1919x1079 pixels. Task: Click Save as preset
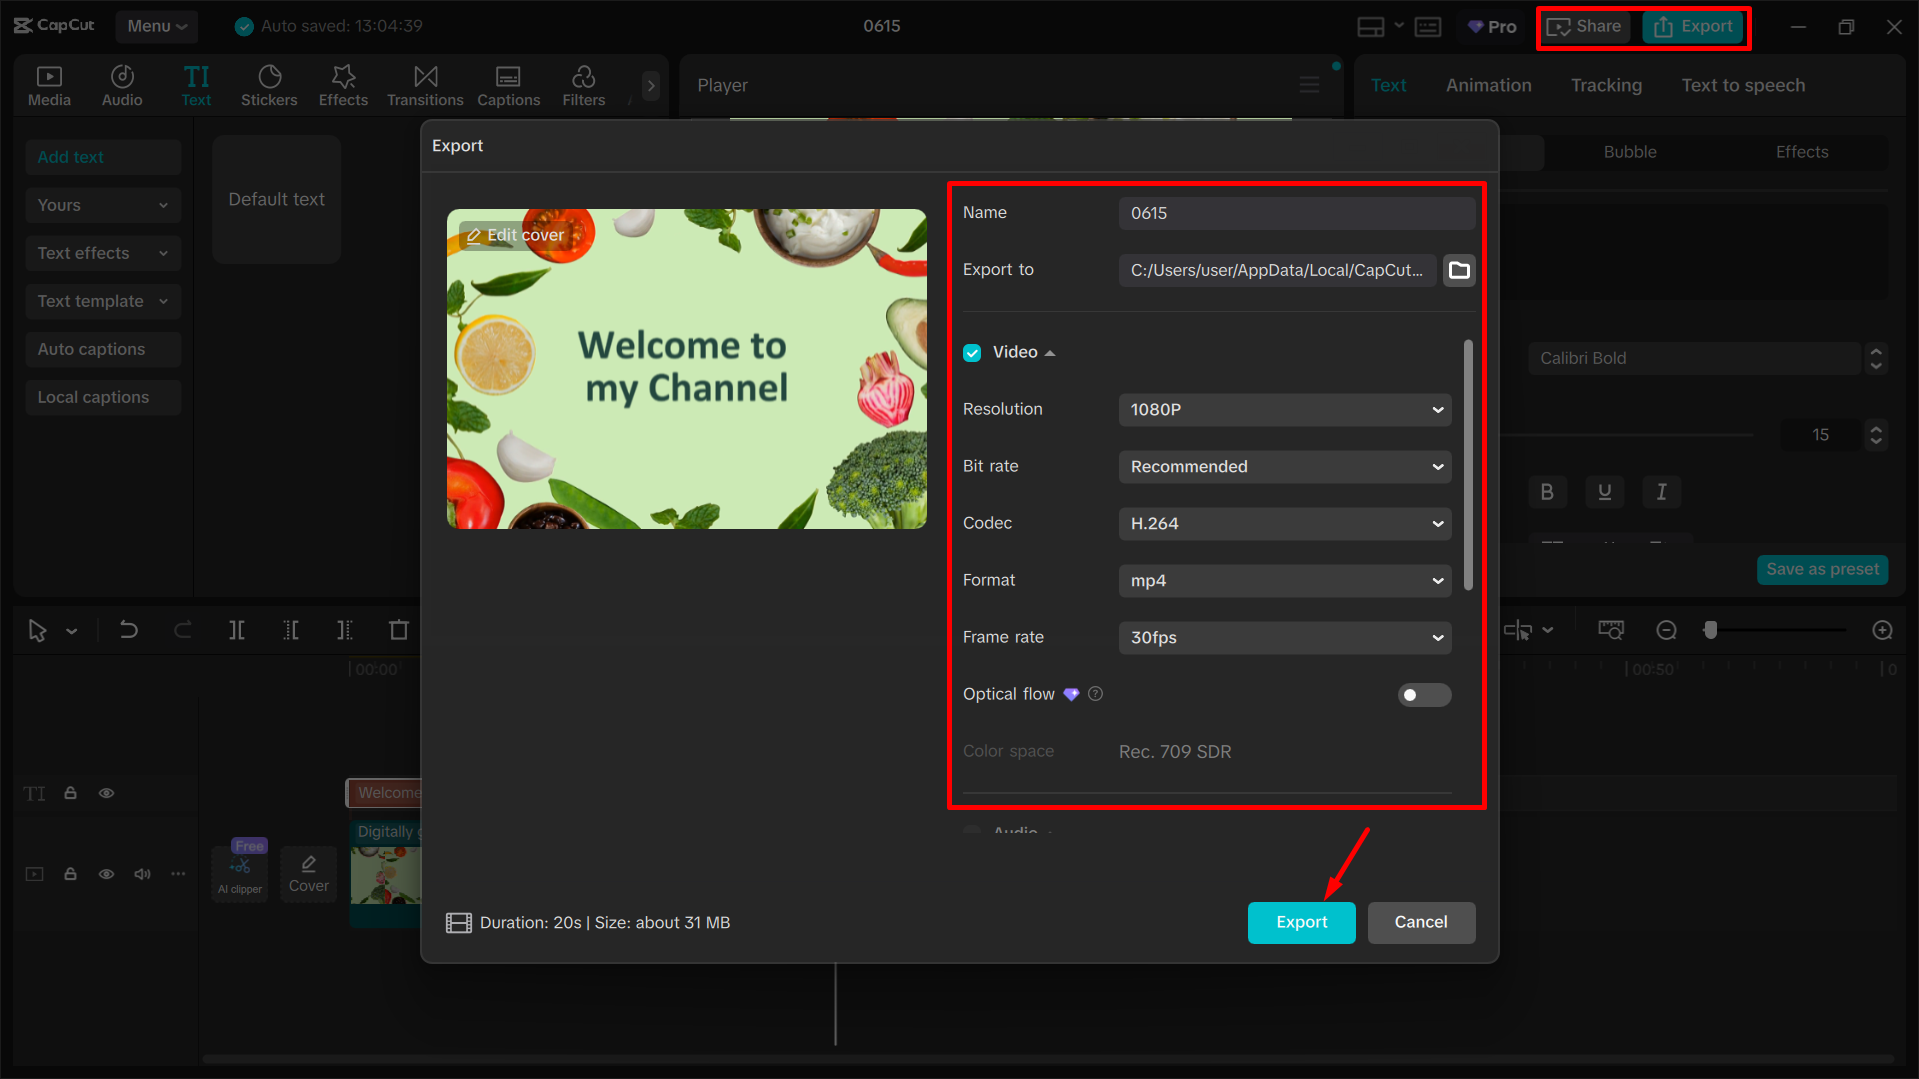pyautogui.click(x=1821, y=569)
